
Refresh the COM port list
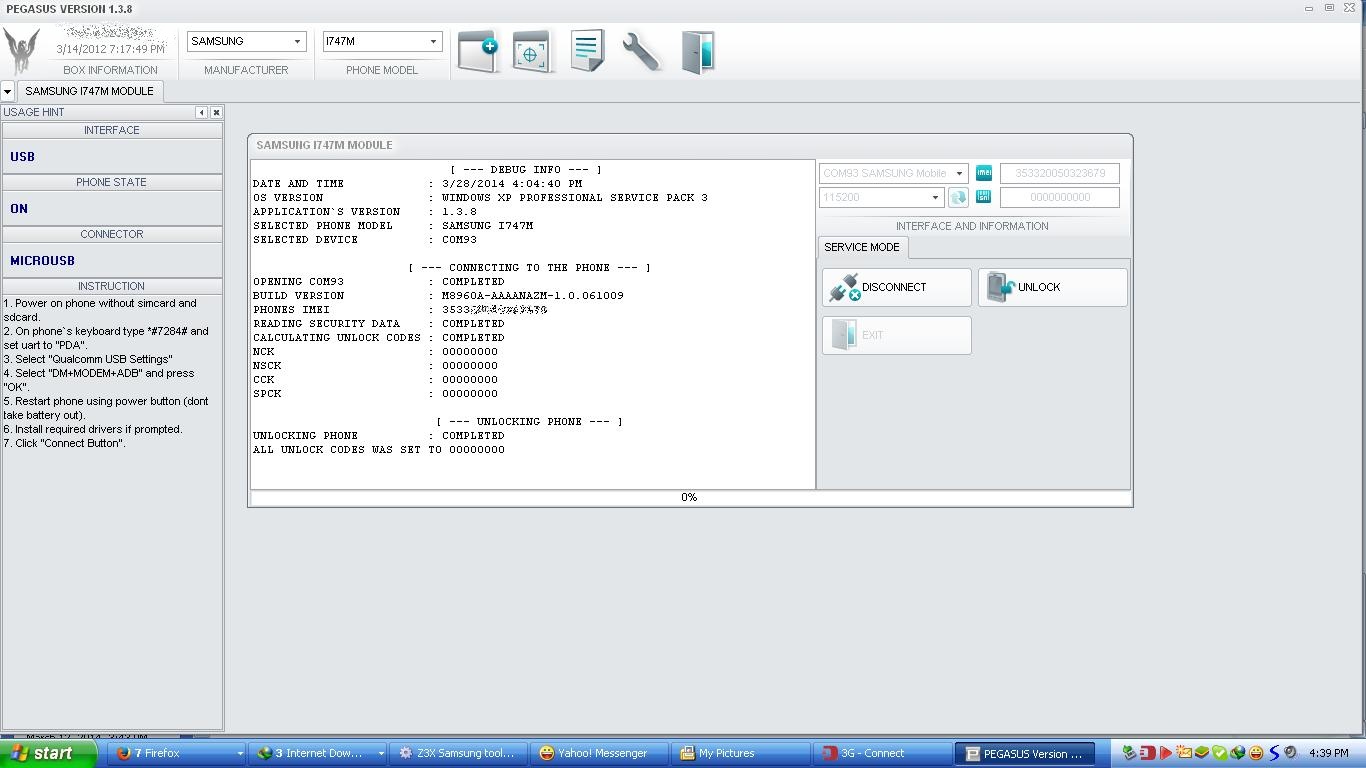coord(958,197)
